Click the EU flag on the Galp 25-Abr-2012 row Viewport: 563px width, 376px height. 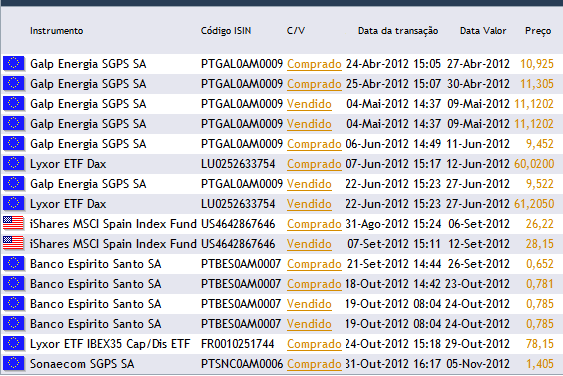[14, 84]
